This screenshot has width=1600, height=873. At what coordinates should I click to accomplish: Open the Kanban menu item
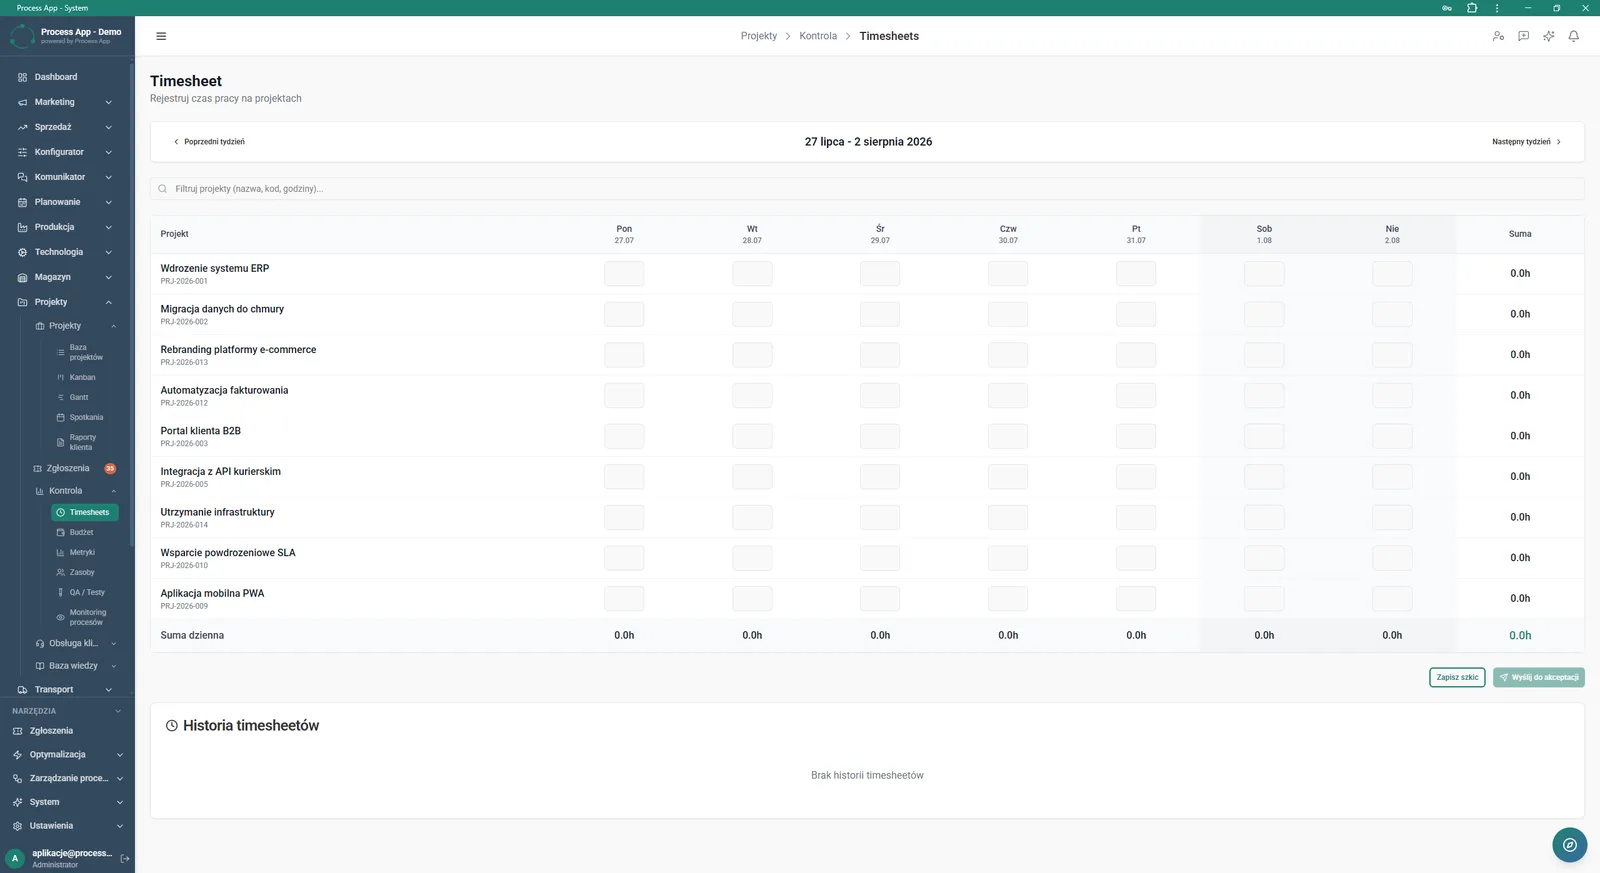(85, 377)
